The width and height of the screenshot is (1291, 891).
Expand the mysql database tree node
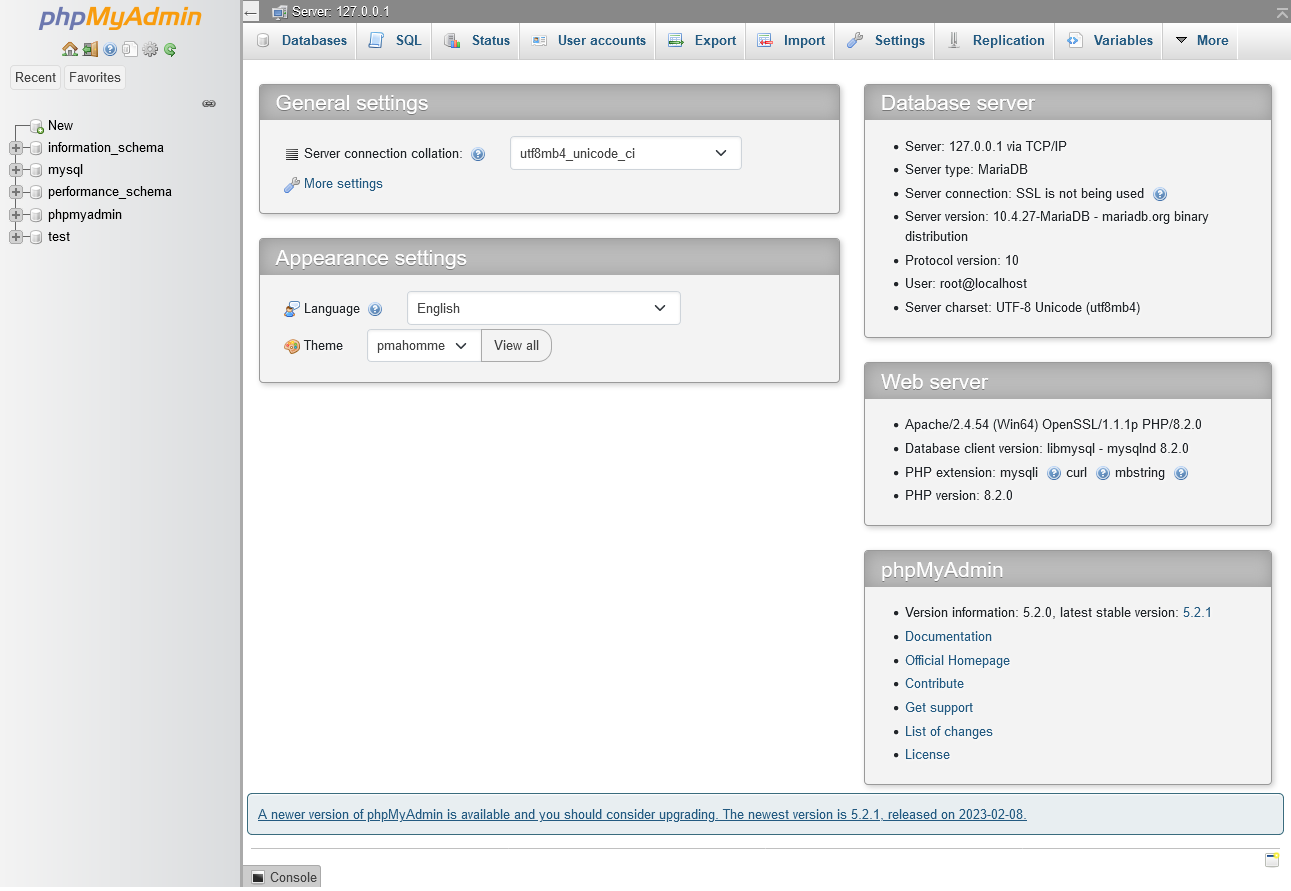pos(15,170)
